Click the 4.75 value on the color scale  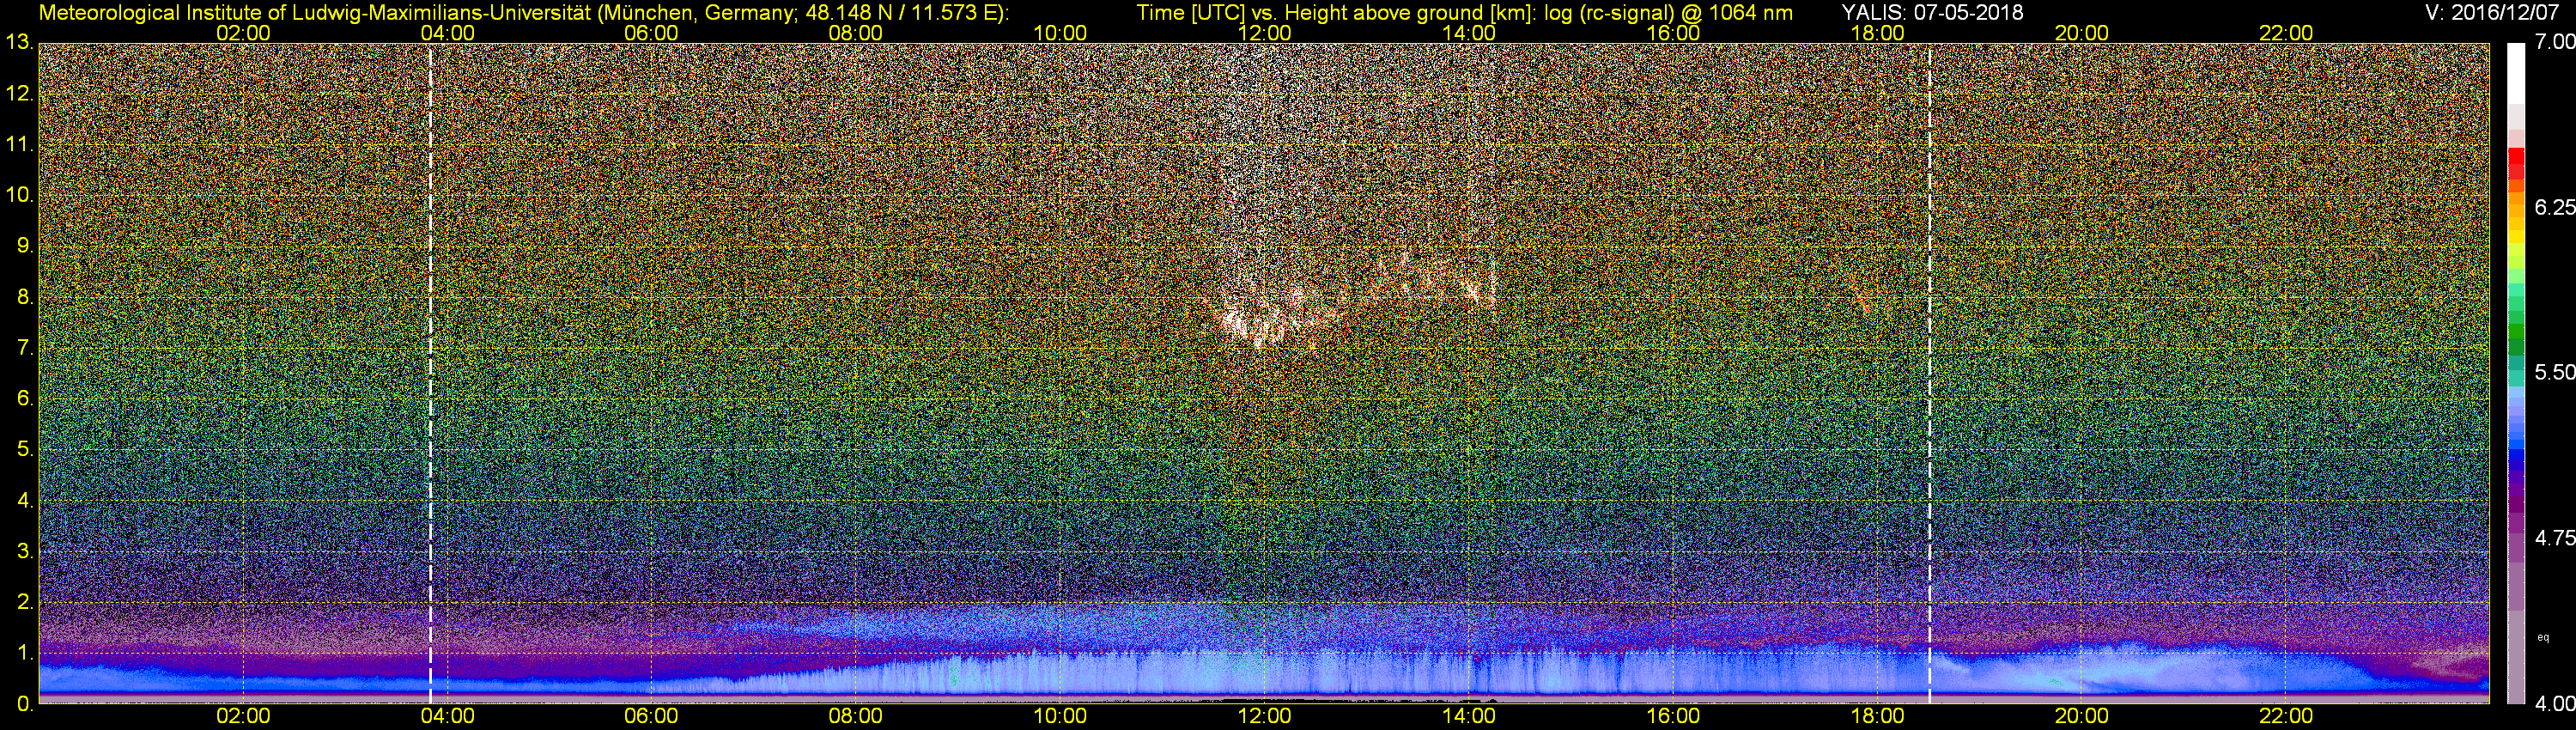click(x=2555, y=538)
